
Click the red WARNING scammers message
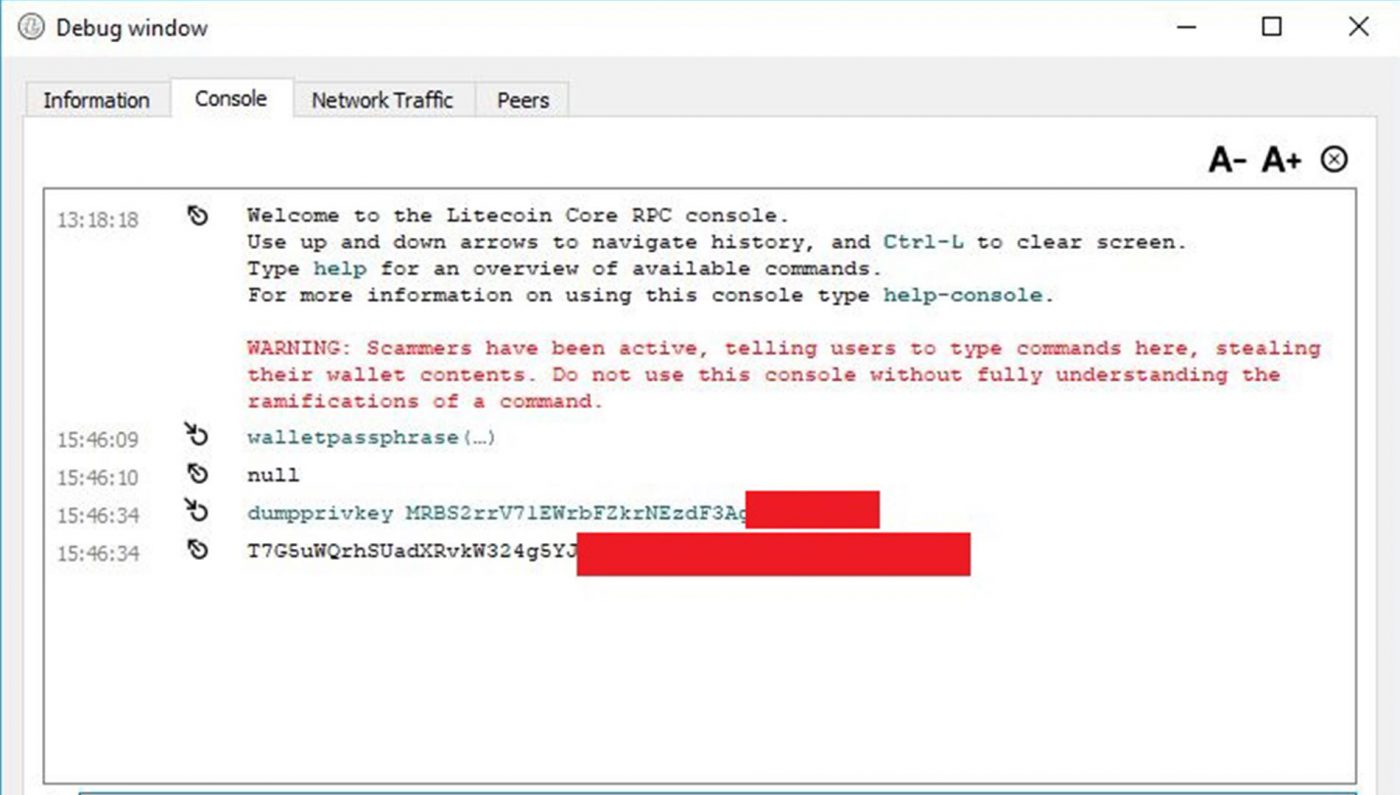[x=784, y=375]
